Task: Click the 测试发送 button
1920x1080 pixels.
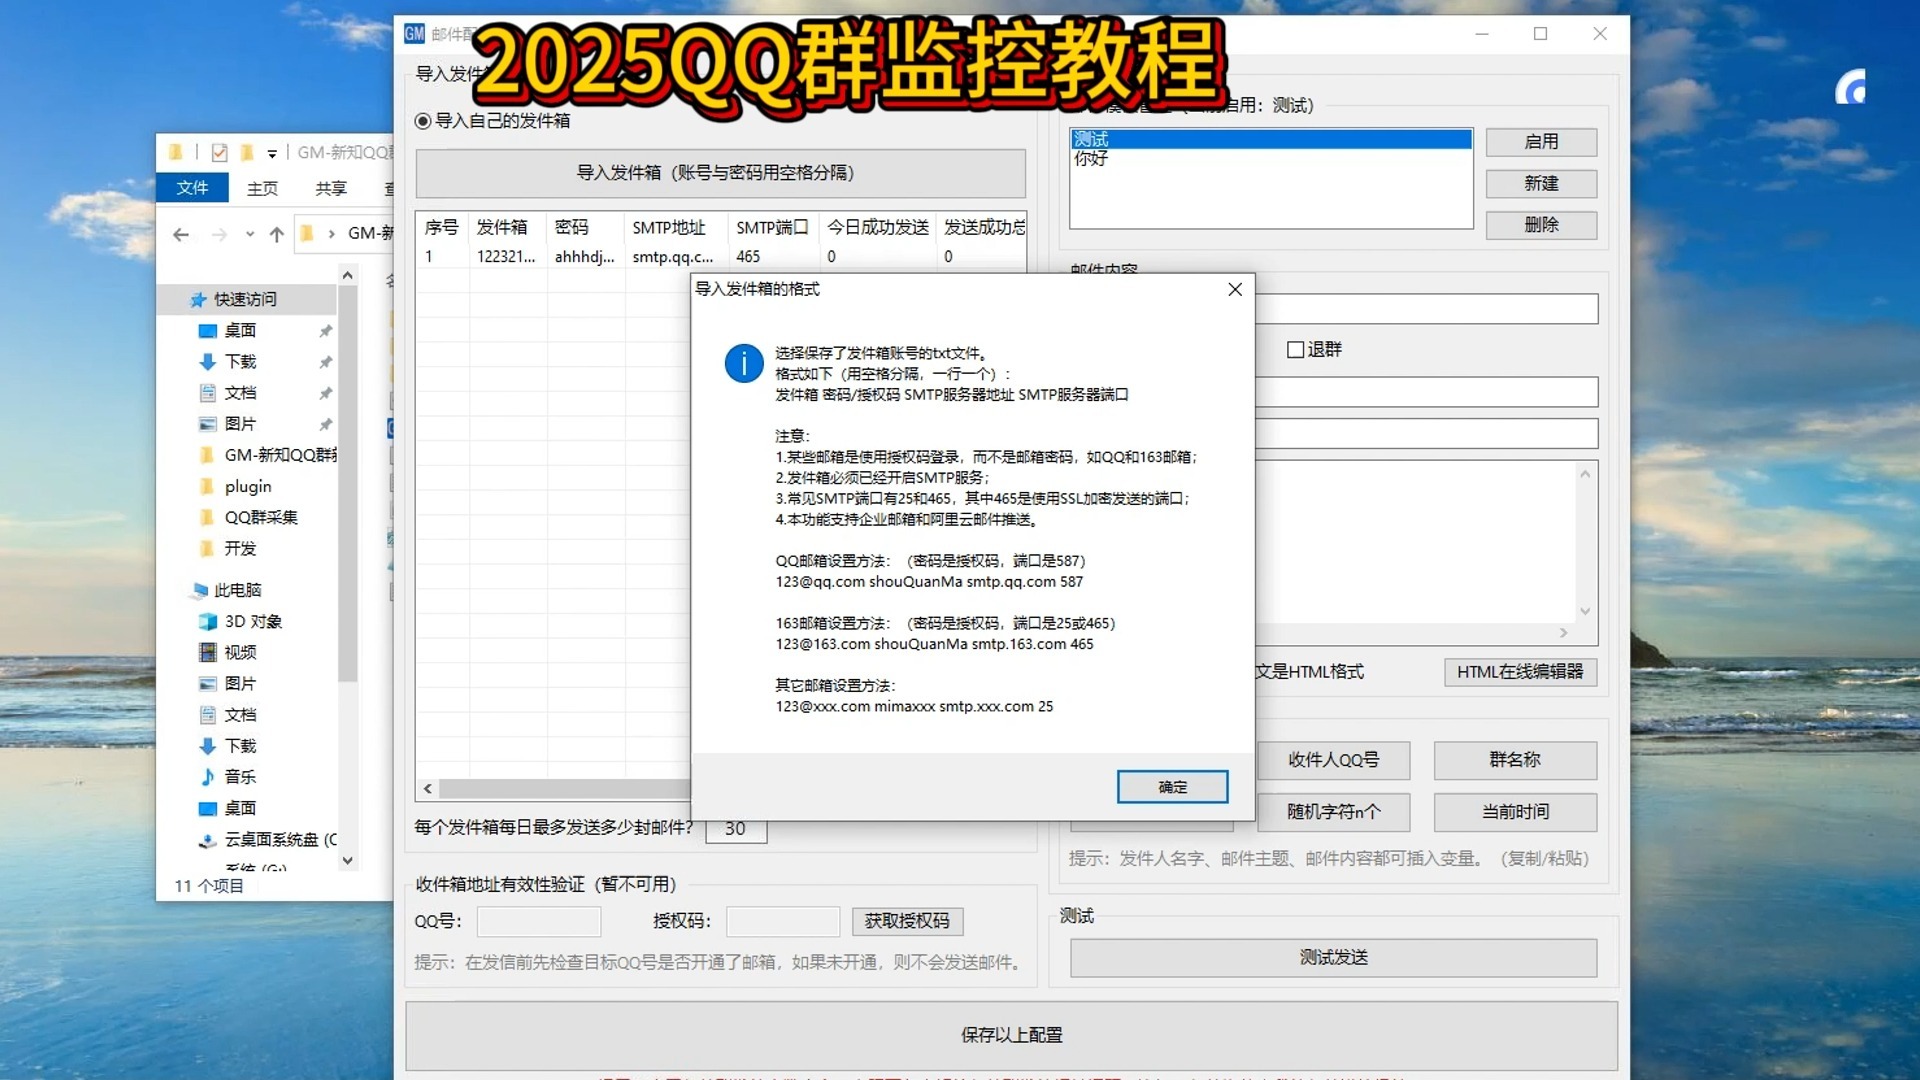Action: tap(1333, 957)
